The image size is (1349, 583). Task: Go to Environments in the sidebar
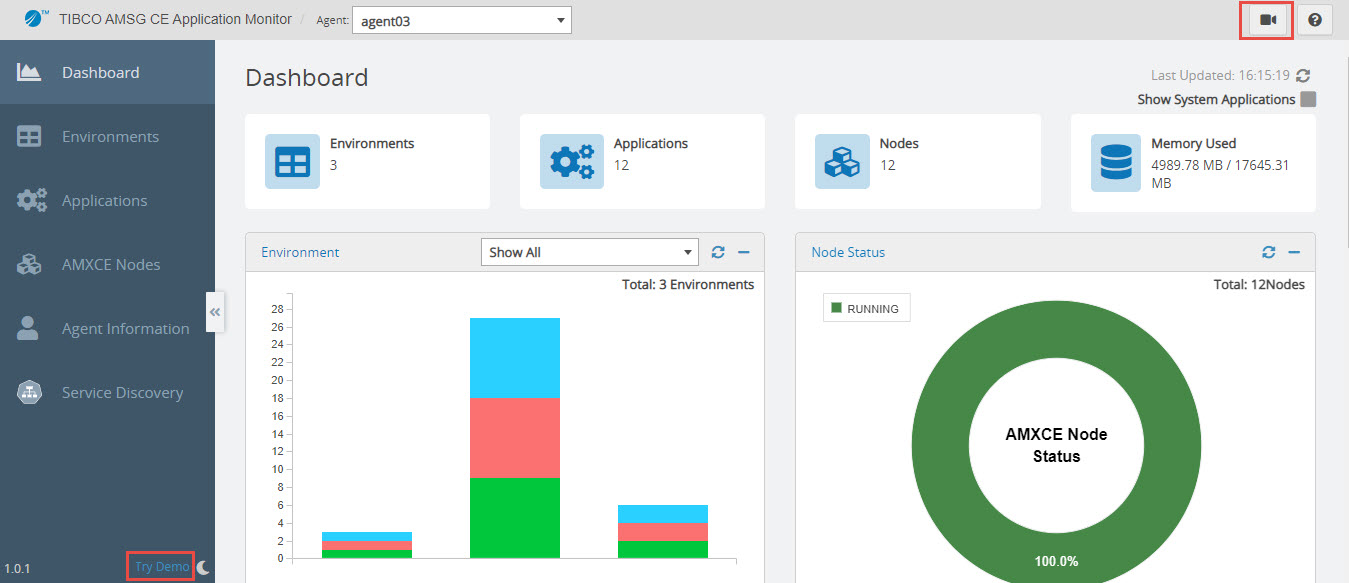107,136
